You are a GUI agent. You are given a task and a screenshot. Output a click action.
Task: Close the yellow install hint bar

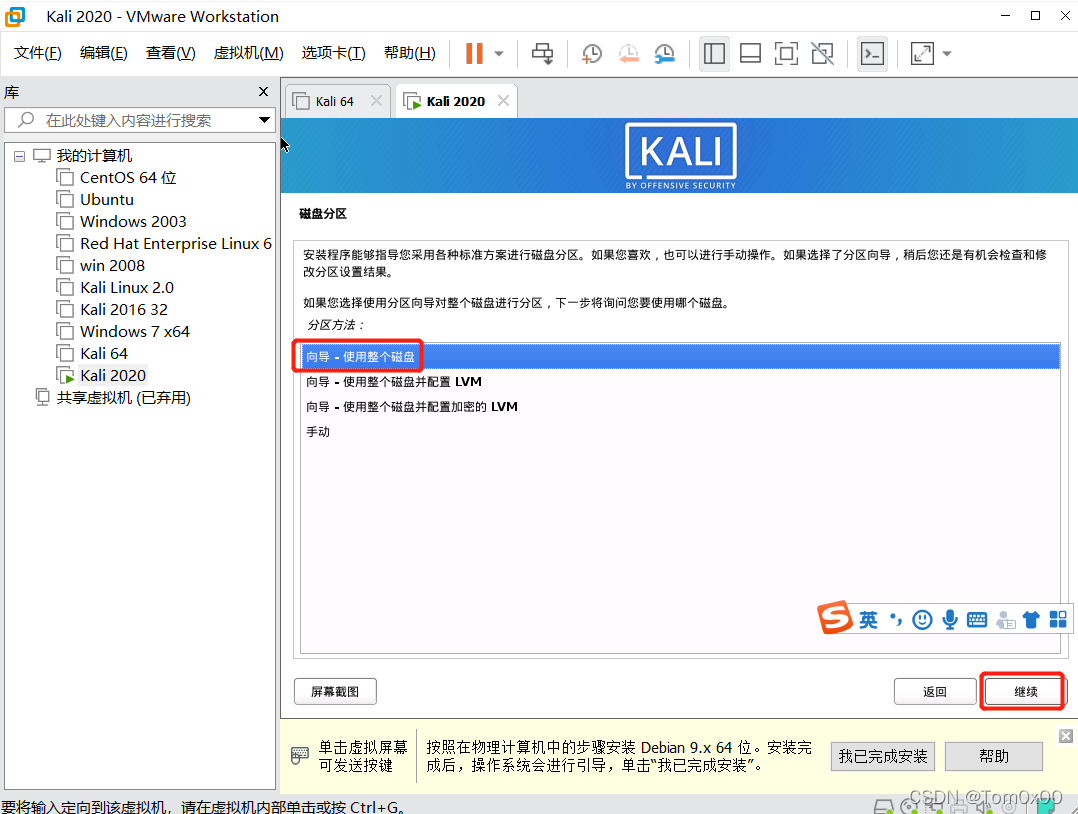point(1066,736)
